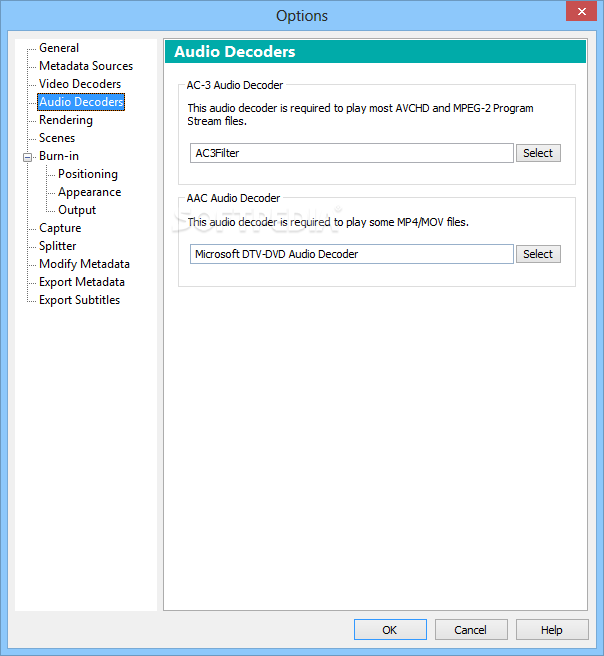Open Help for the Options dialog
This screenshot has height=656, width=604.
click(552, 630)
